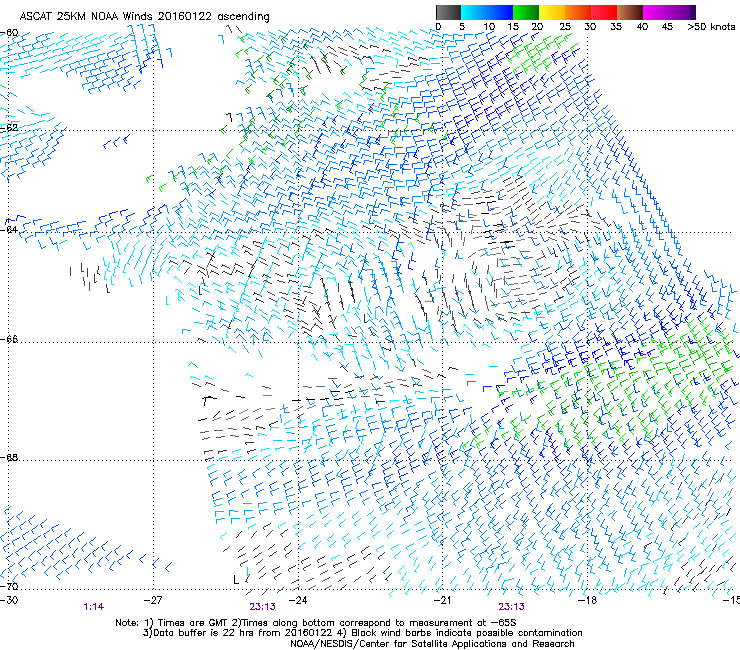The image size is (740, 650).
Task: Select the red 30-35 knots color bar segment
Action: [604, 12]
